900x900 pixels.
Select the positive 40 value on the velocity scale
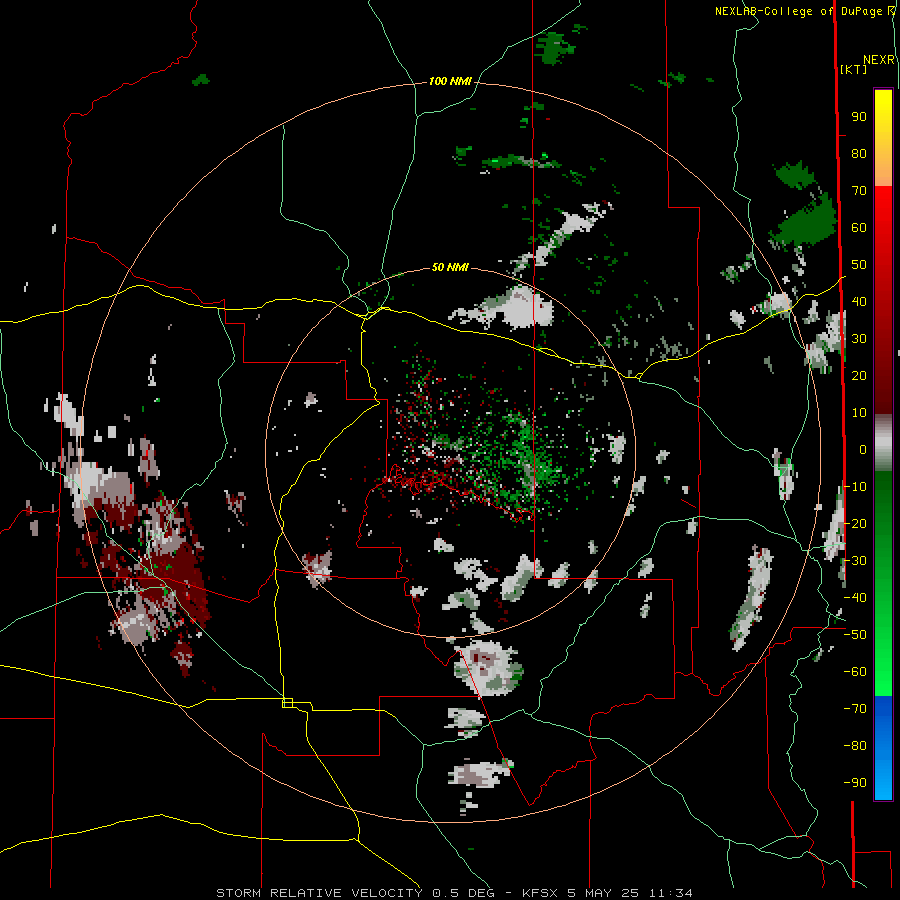coord(859,301)
